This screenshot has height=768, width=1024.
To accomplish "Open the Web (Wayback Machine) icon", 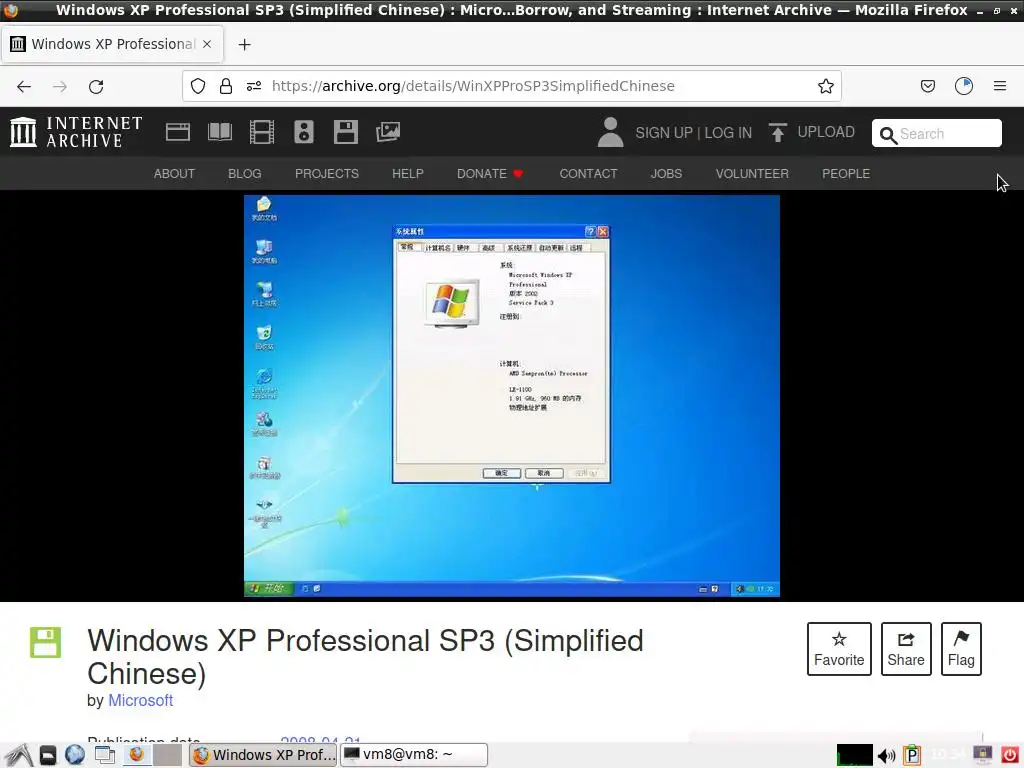I will tap(178, 132).
